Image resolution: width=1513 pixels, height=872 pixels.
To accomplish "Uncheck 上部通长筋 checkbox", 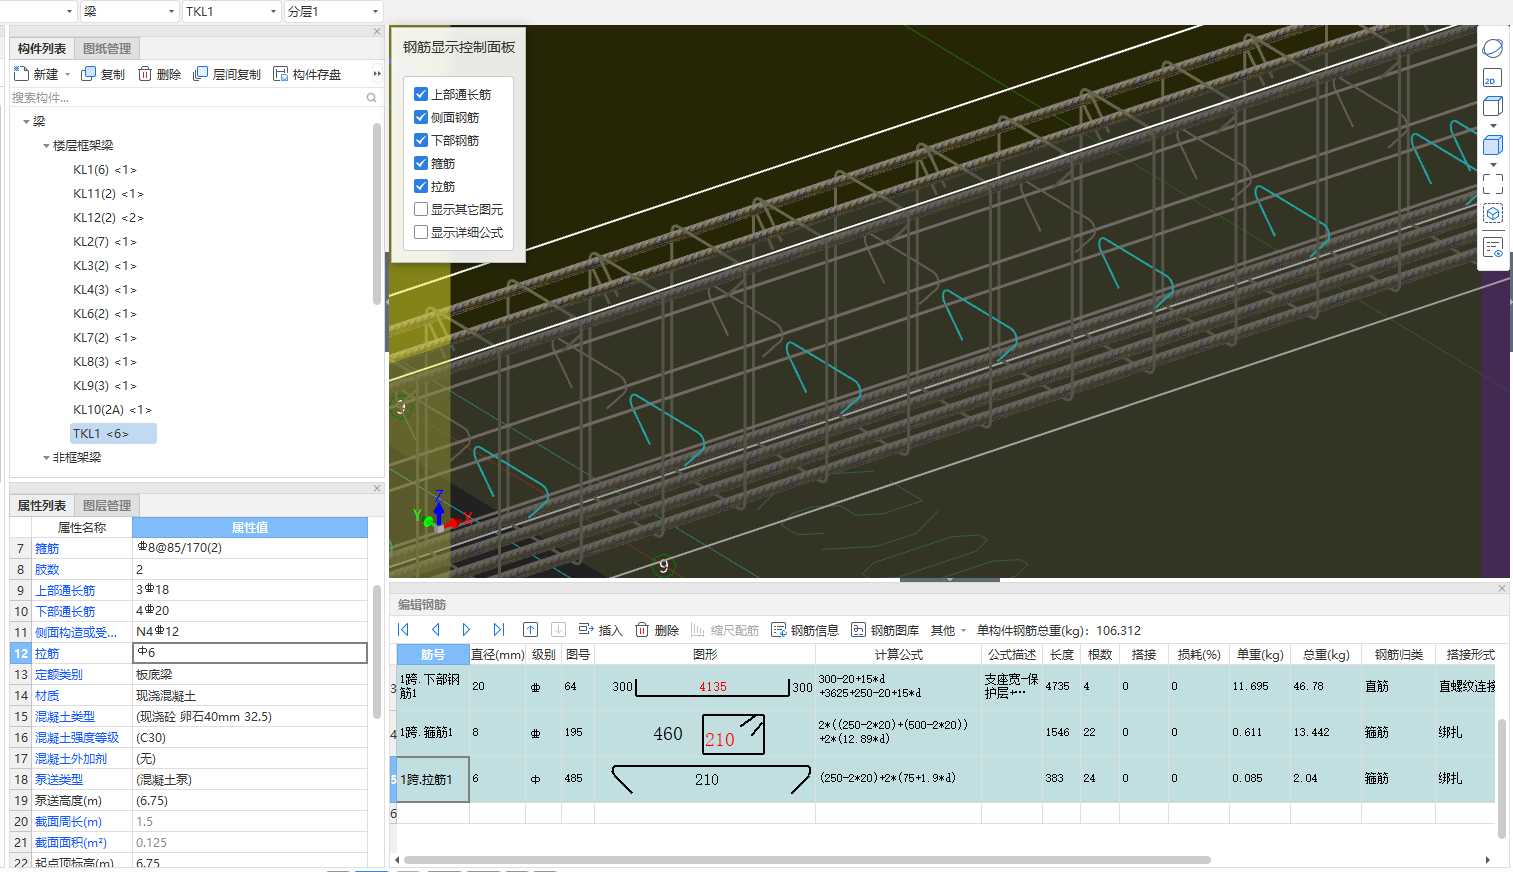I will click(421, 94).
